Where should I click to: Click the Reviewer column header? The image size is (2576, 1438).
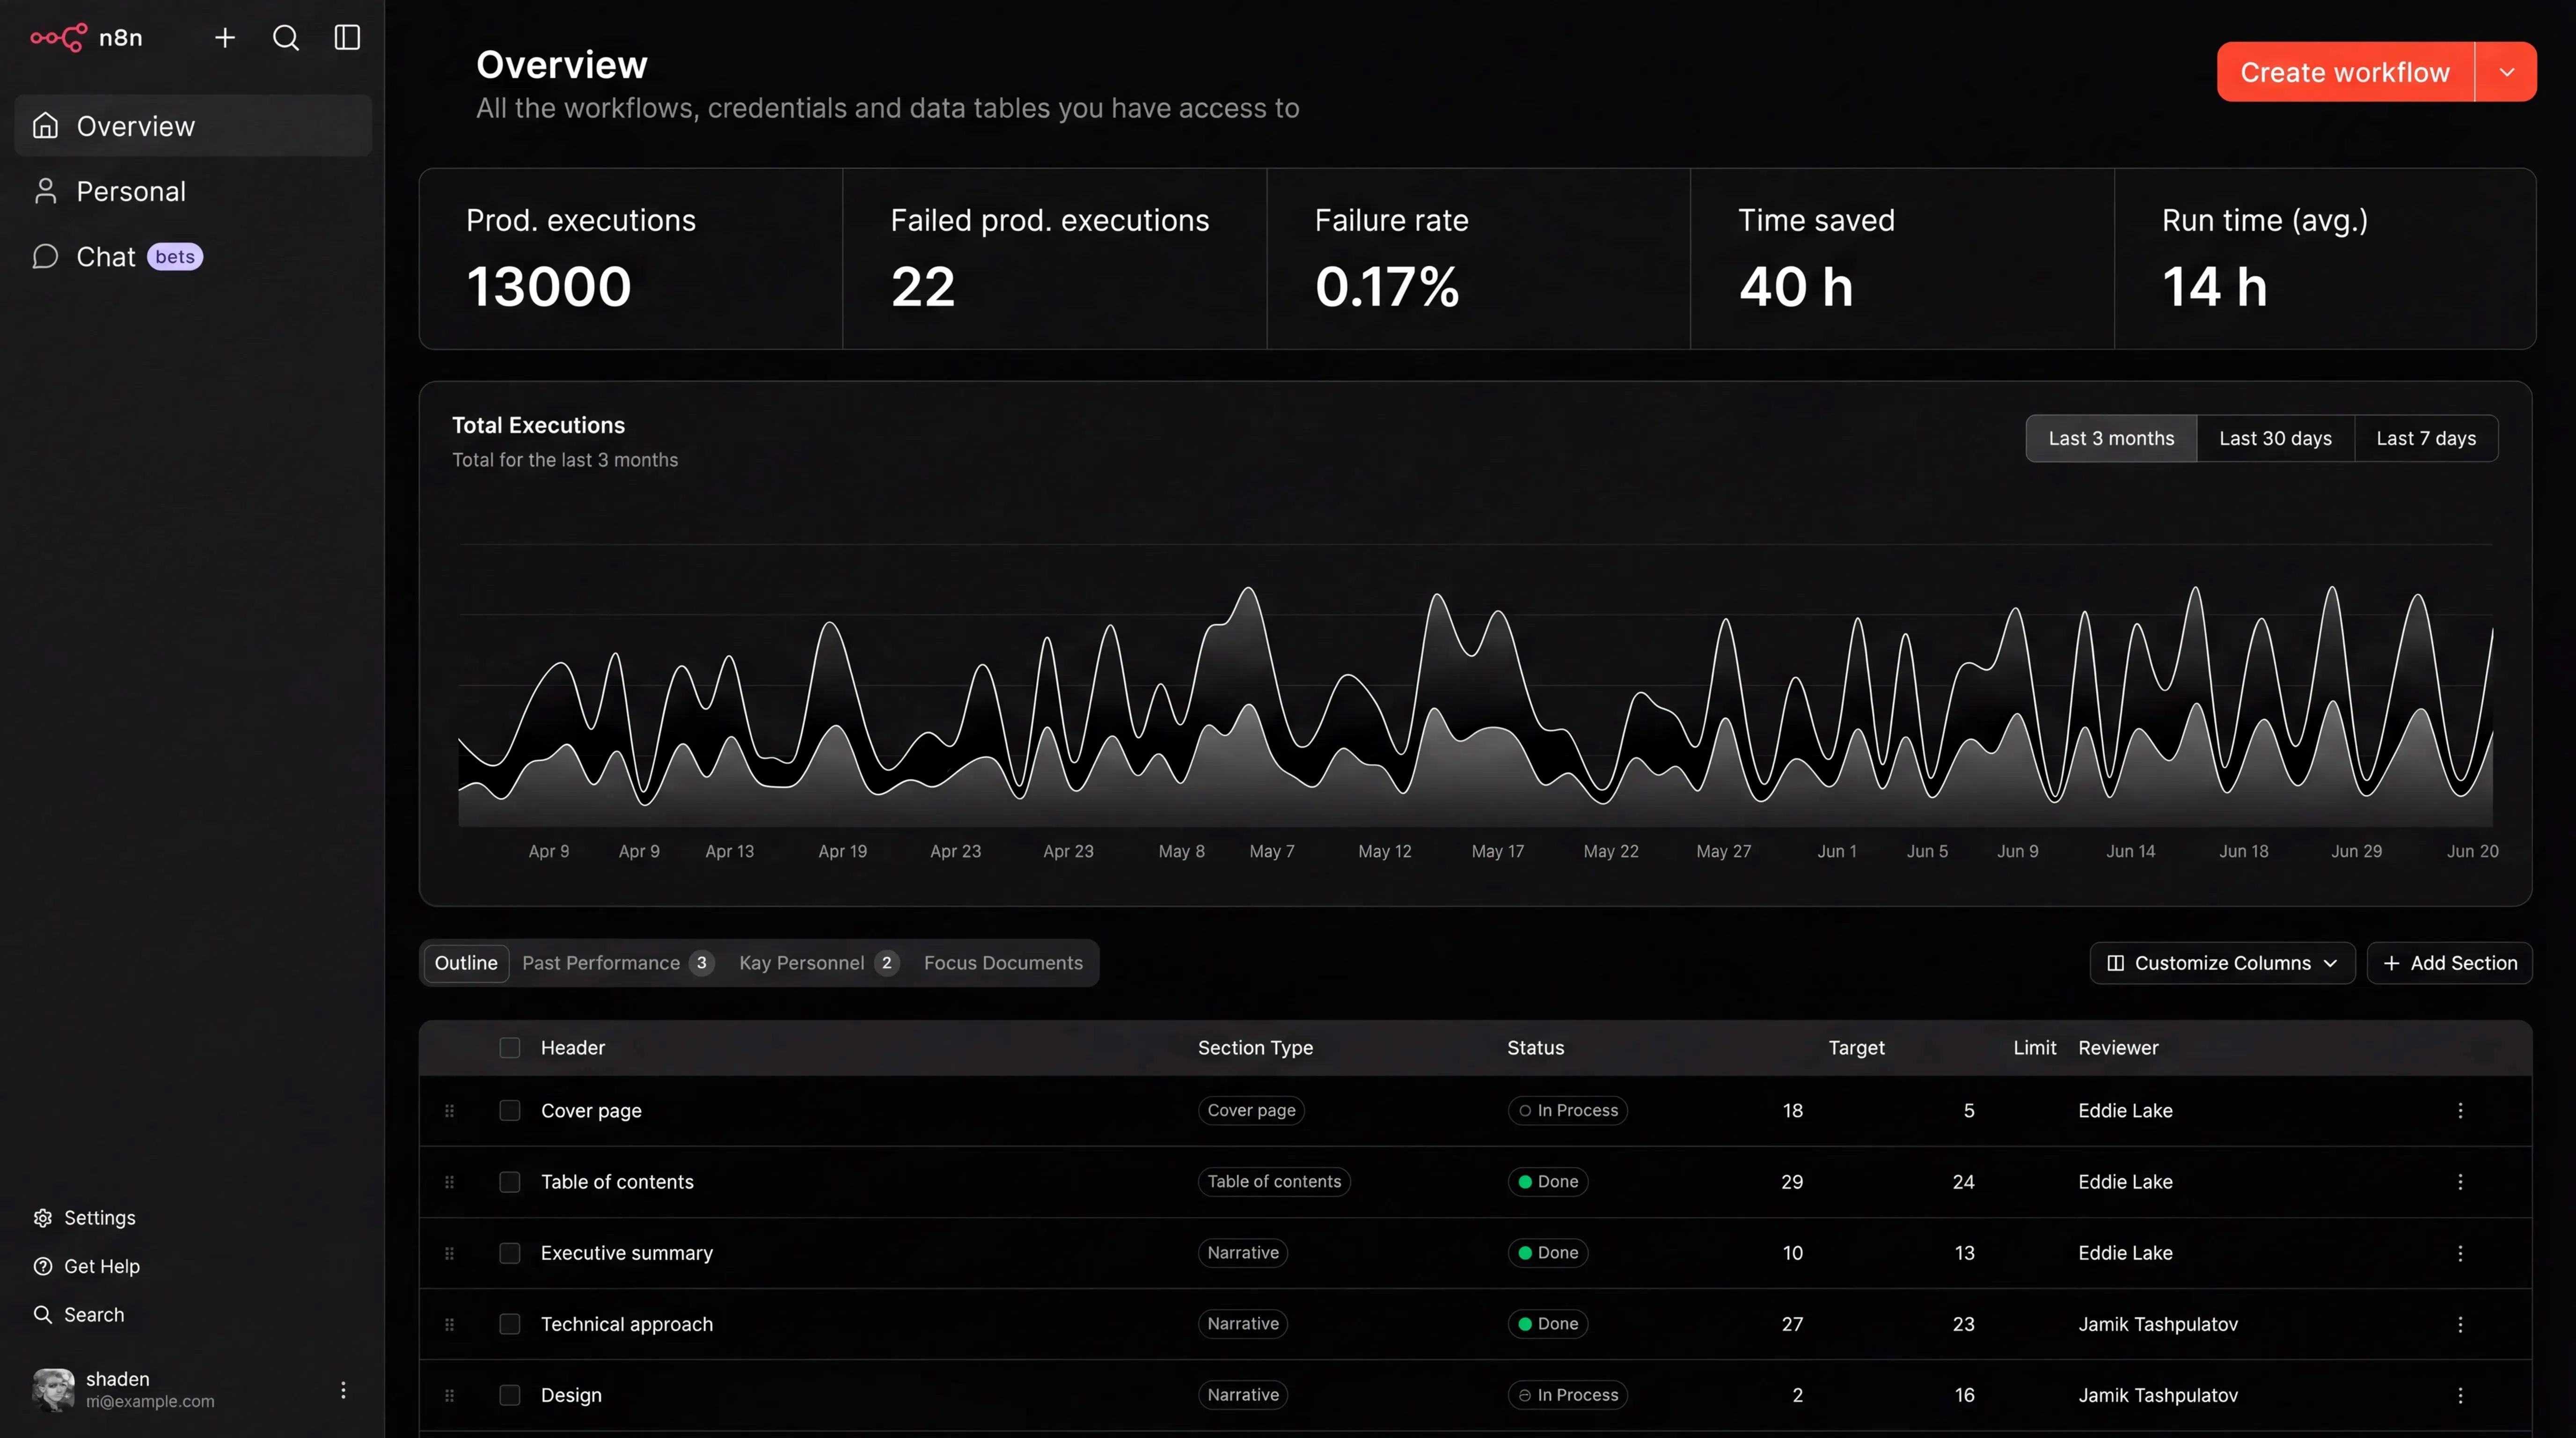[x=2118, y=1048]
